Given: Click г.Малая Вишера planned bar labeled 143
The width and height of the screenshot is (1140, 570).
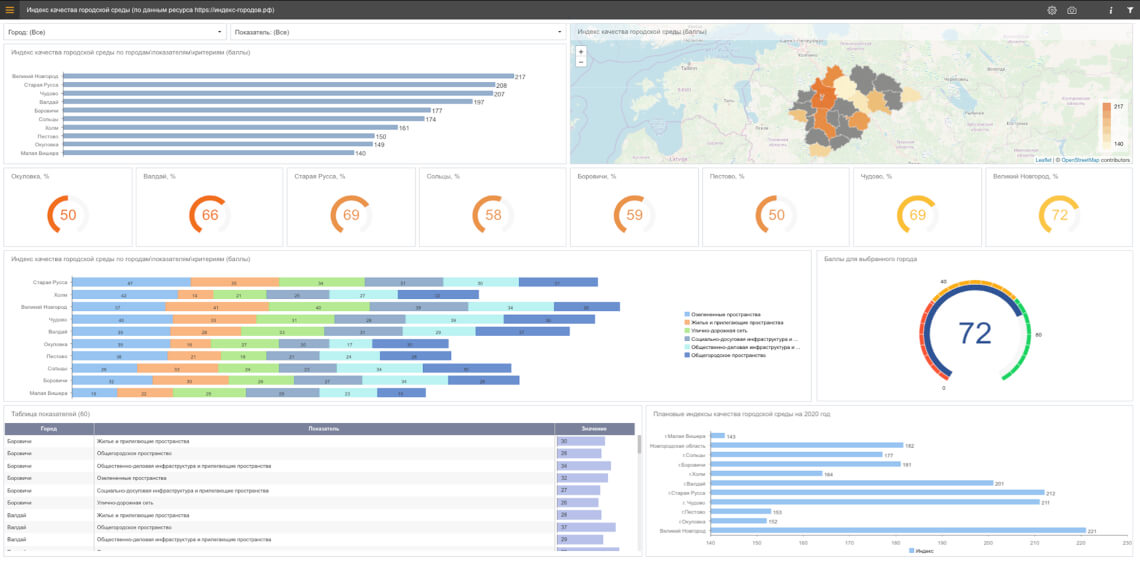Looking at the screenshot, I should coord(717,436).
